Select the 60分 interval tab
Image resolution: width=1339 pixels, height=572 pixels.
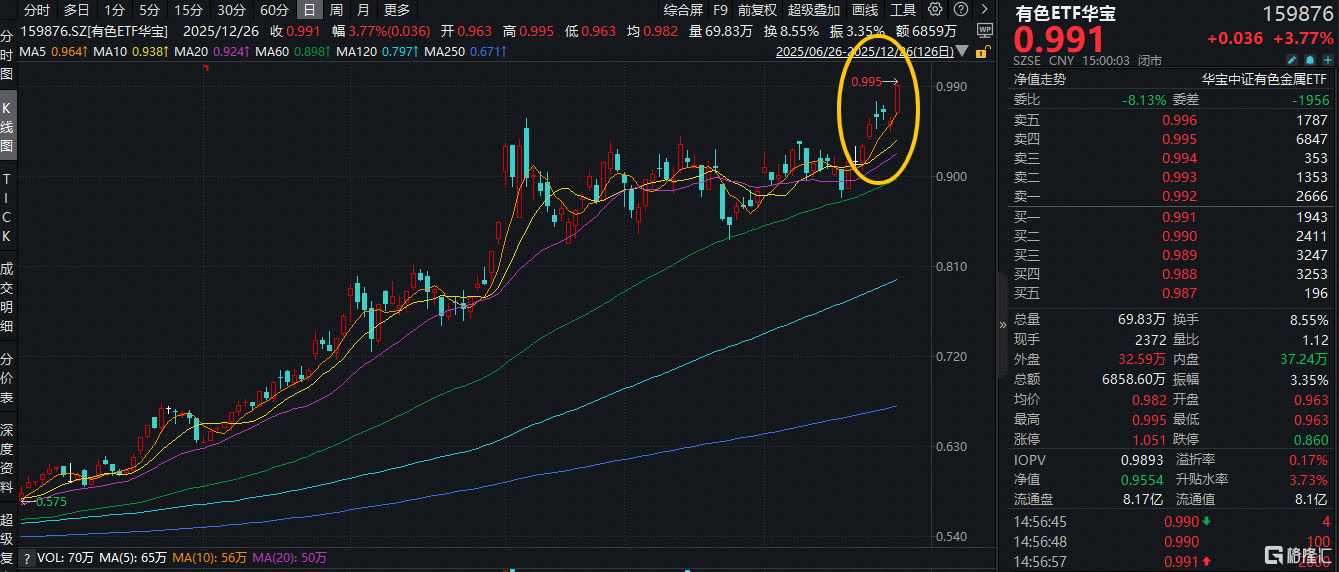(274, 10)
